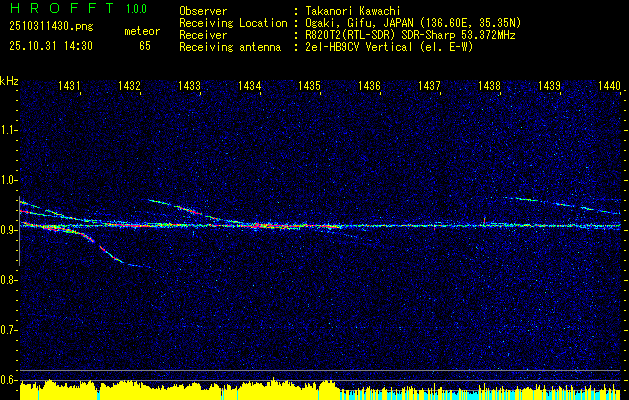Click the Ogaki, Gifu, JAPAN location text
The image size is (629, 400).
[x=412, y=23]
